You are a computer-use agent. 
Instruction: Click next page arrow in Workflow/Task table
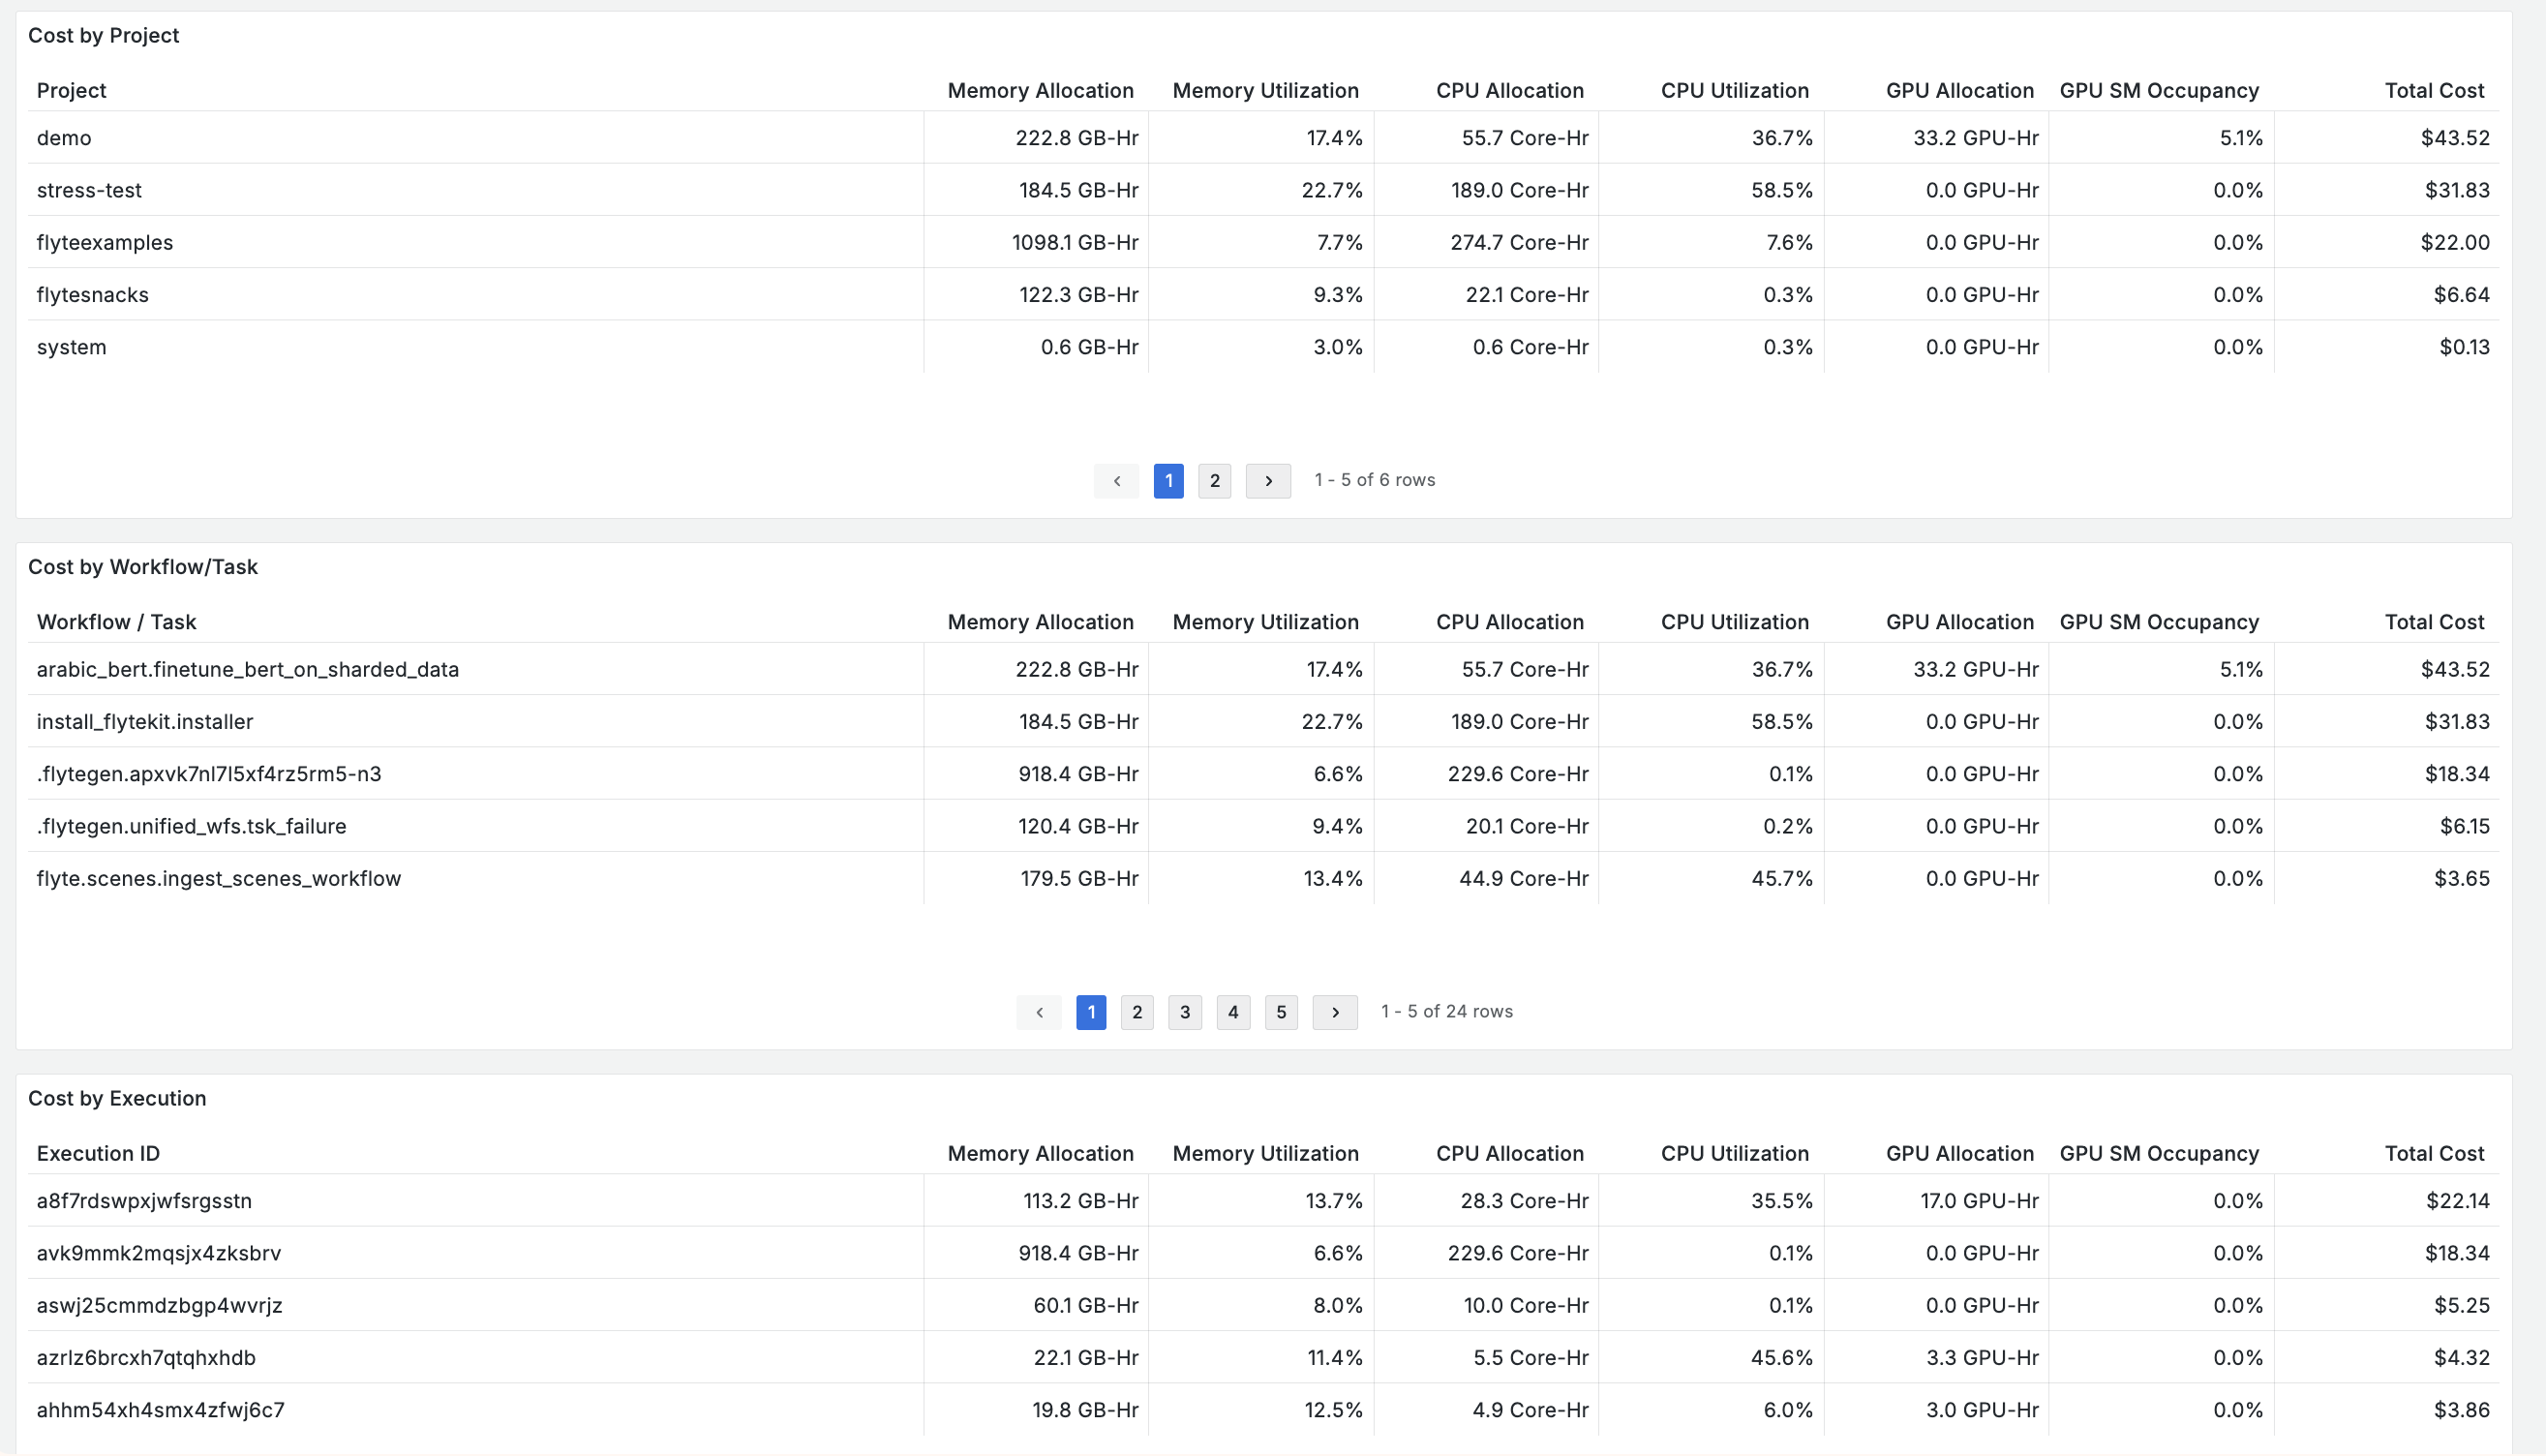click(x=1334, y=1012)
